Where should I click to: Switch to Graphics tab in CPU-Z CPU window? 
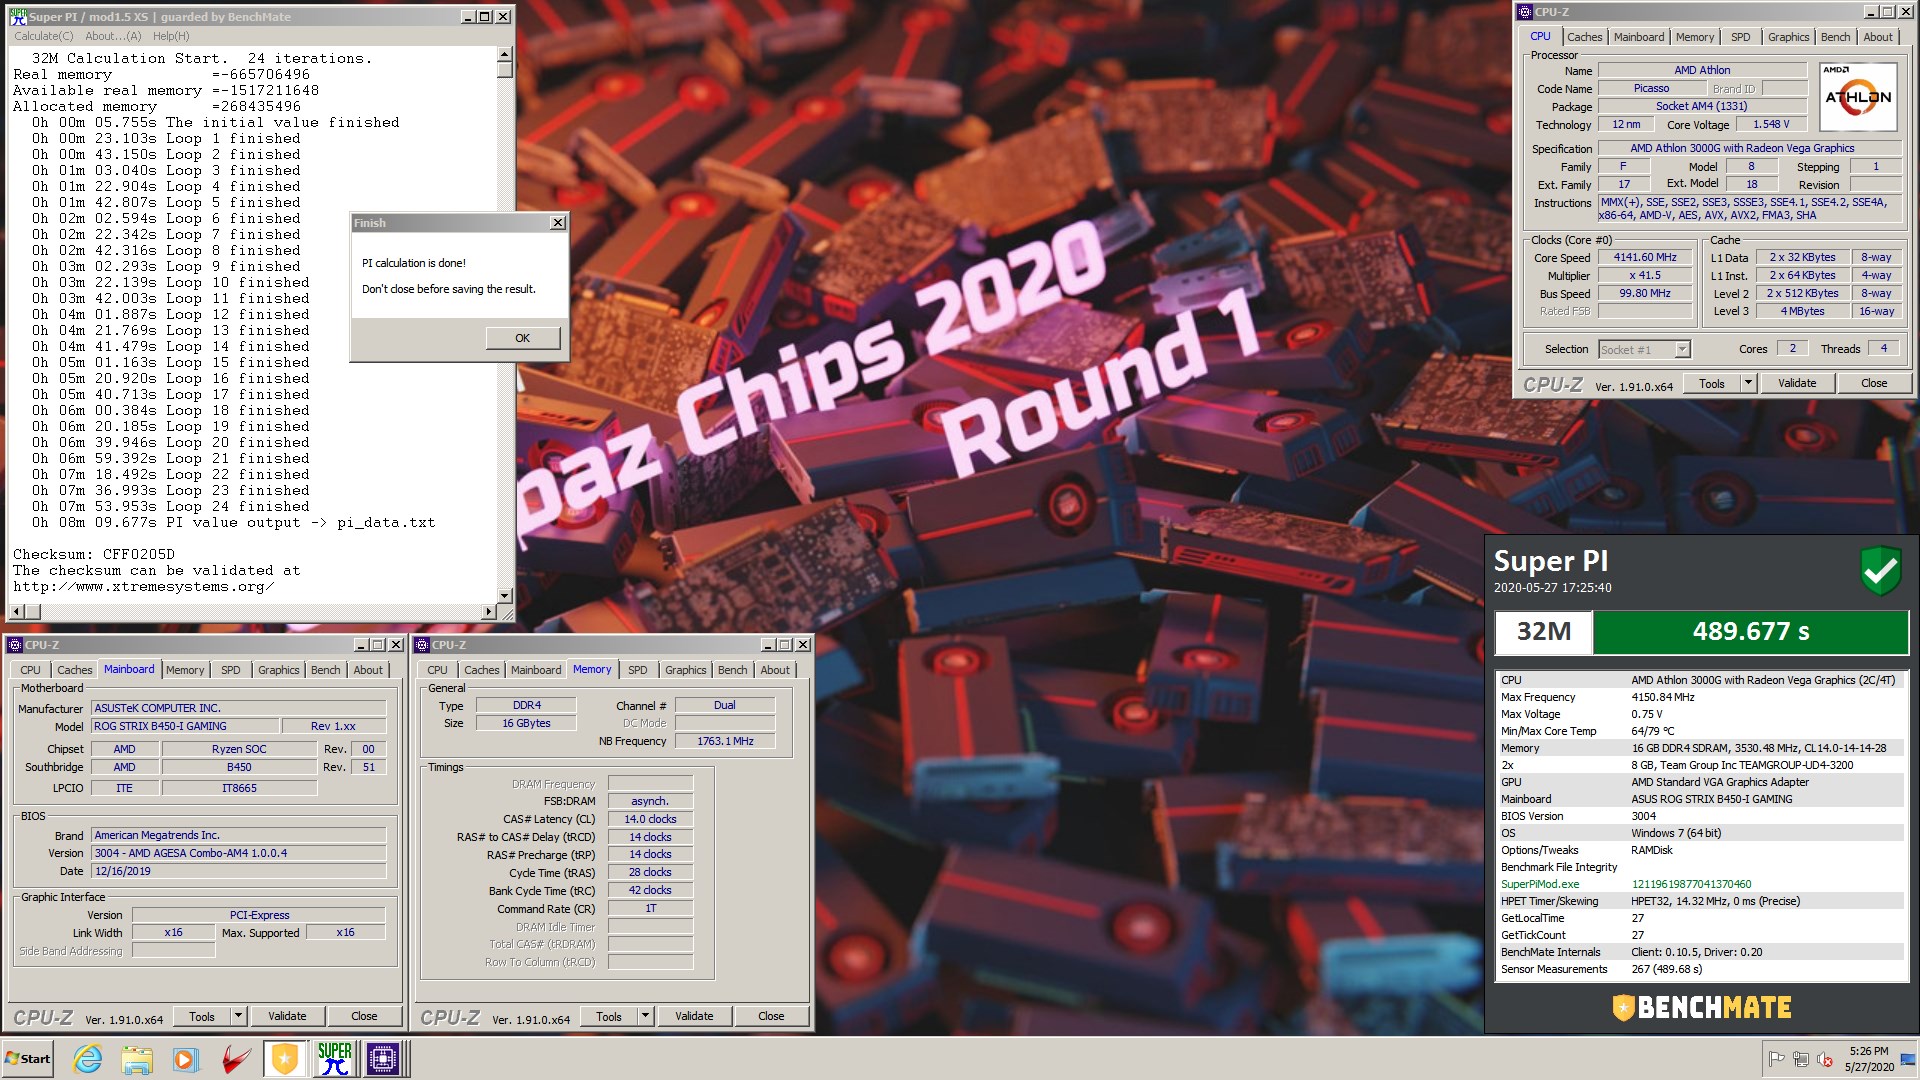click(1788, 37)
